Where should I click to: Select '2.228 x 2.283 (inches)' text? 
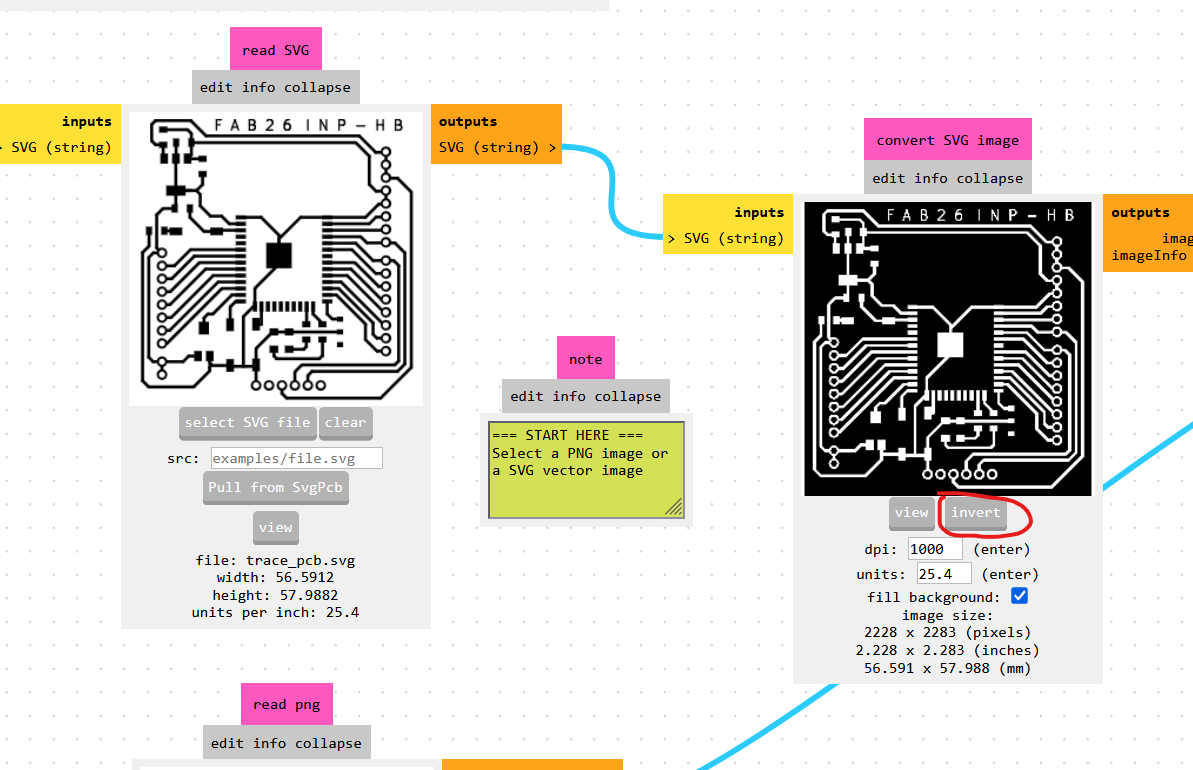[x=948, y=651]
